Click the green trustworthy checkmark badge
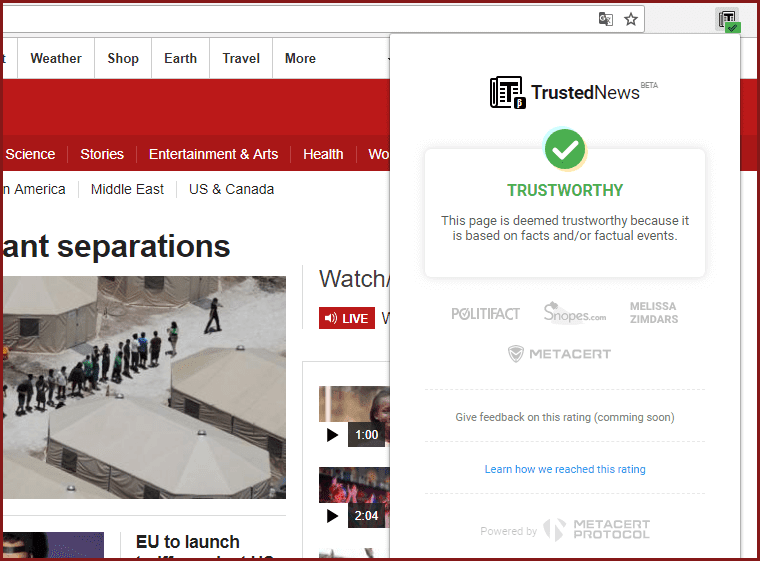 565,150
